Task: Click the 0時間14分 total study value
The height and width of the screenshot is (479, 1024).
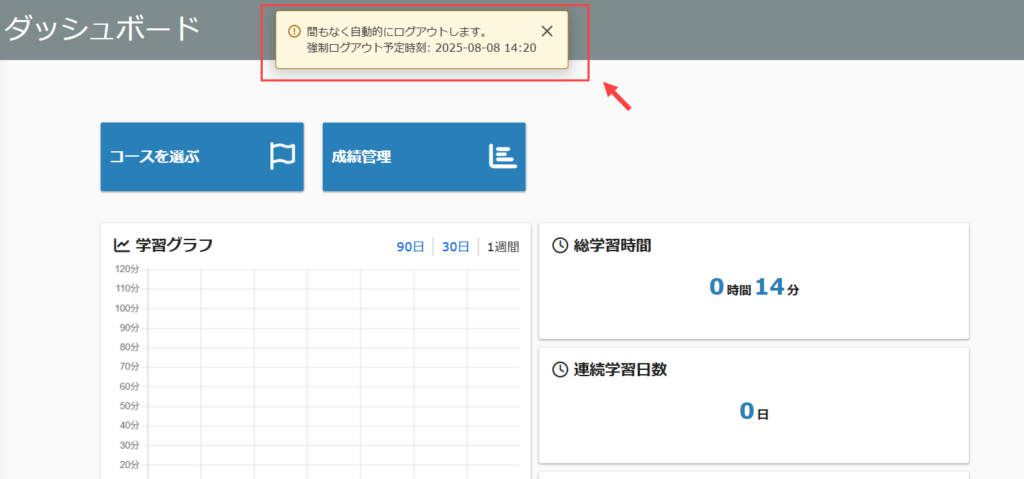Action: [x=754, y=288]
